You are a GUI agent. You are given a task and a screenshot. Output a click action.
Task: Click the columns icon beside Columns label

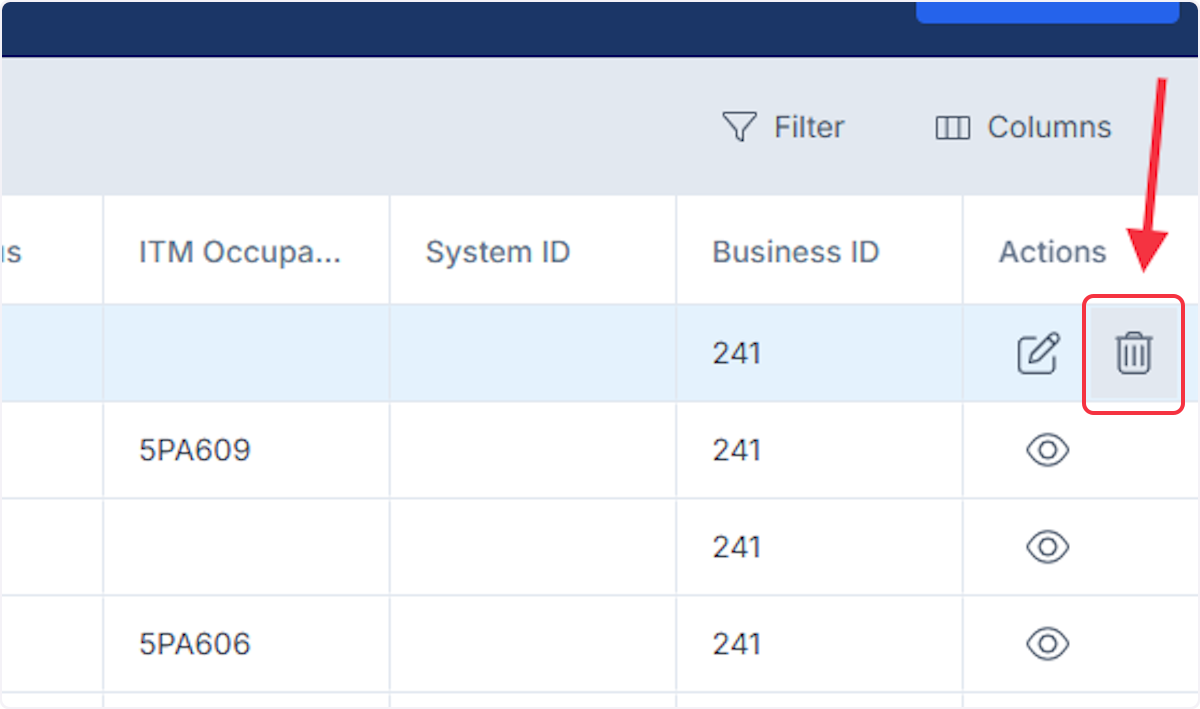coord(952,128)
